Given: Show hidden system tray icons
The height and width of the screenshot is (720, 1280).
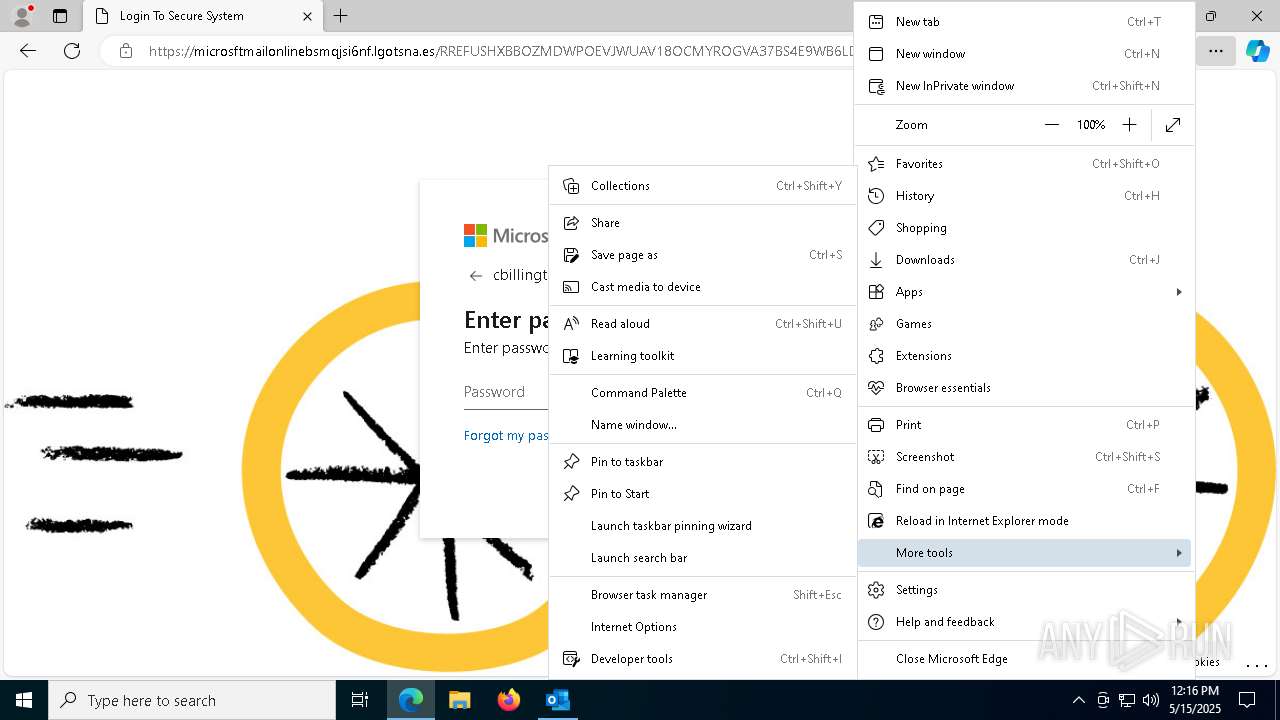Looking at the screenshot, I should [x=1078, y=700].
